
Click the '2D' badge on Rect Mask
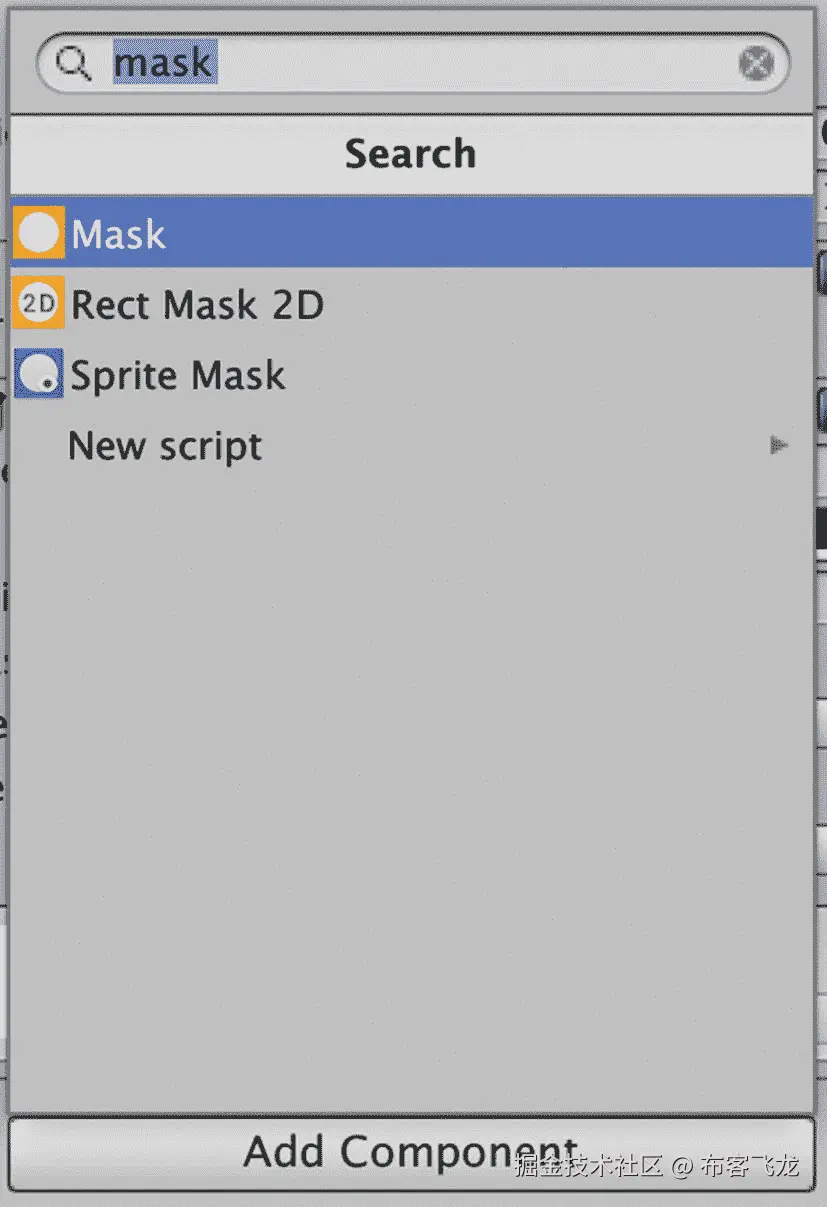pyautogui.click(x=39, y=304)
